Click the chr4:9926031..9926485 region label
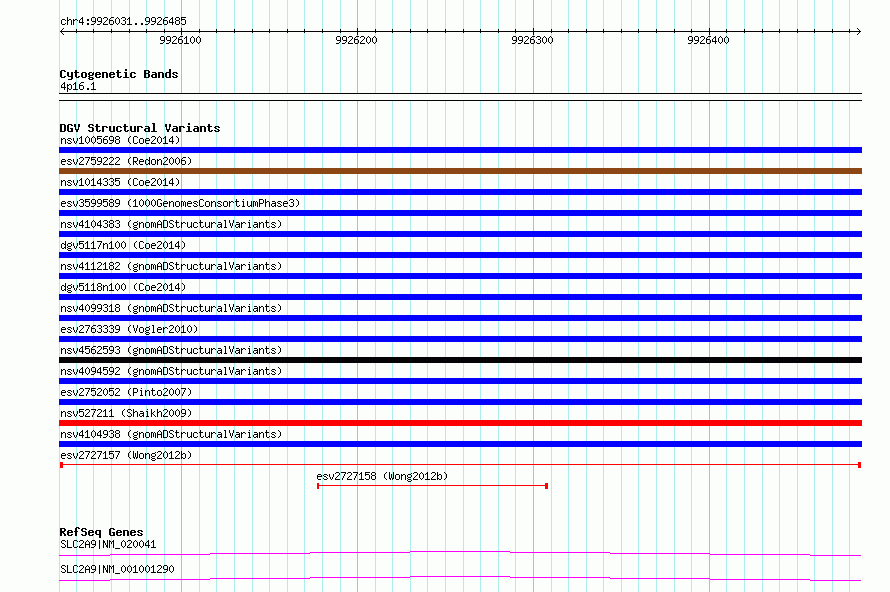This screenshot has height=592, width=890. coord(123,21)
